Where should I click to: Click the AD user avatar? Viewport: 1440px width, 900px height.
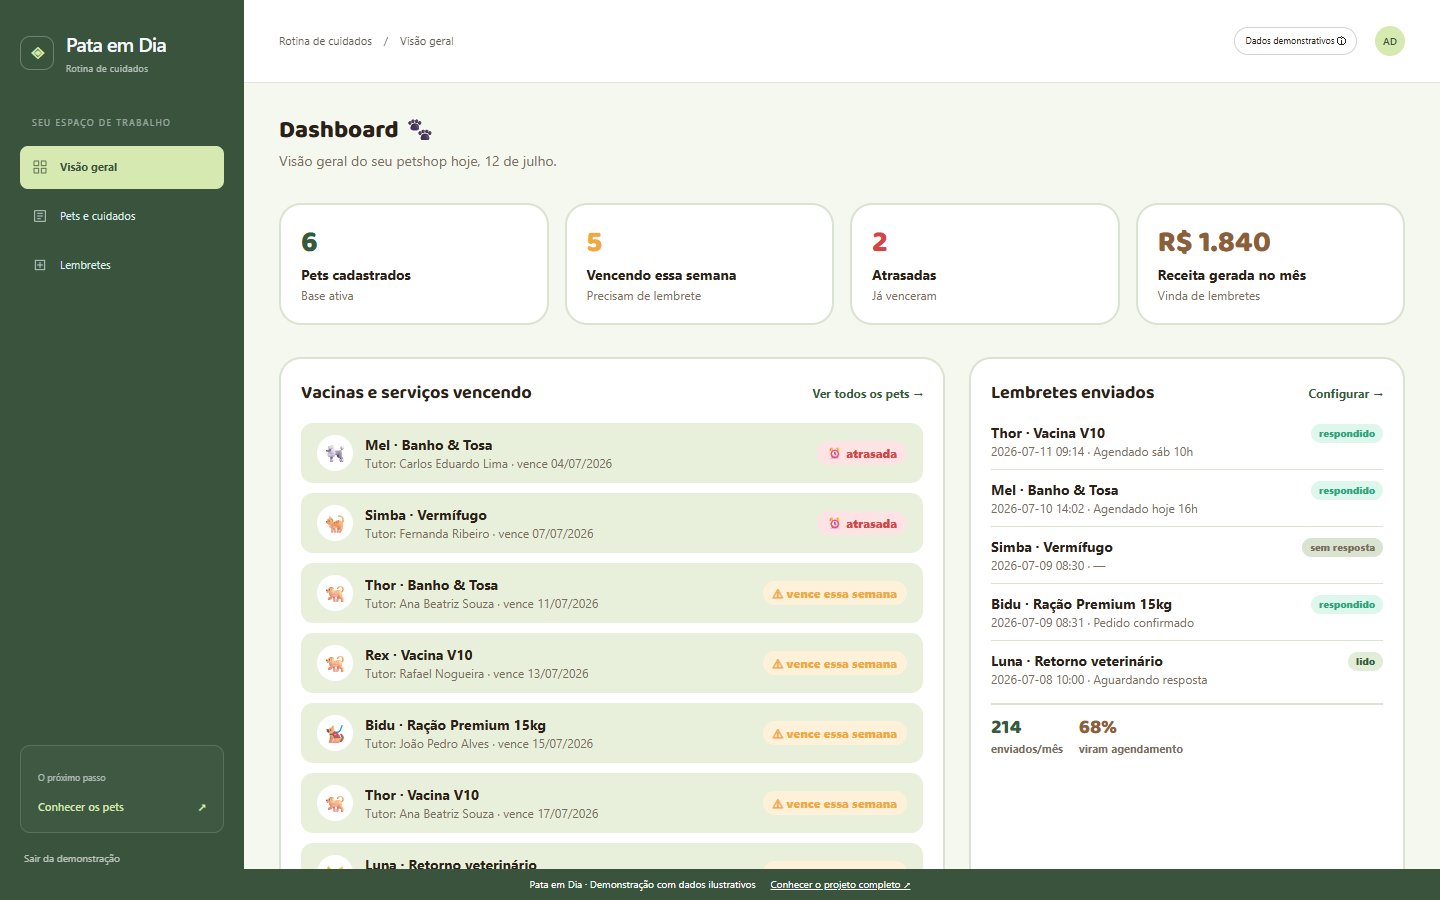[x=1389, y=41]
